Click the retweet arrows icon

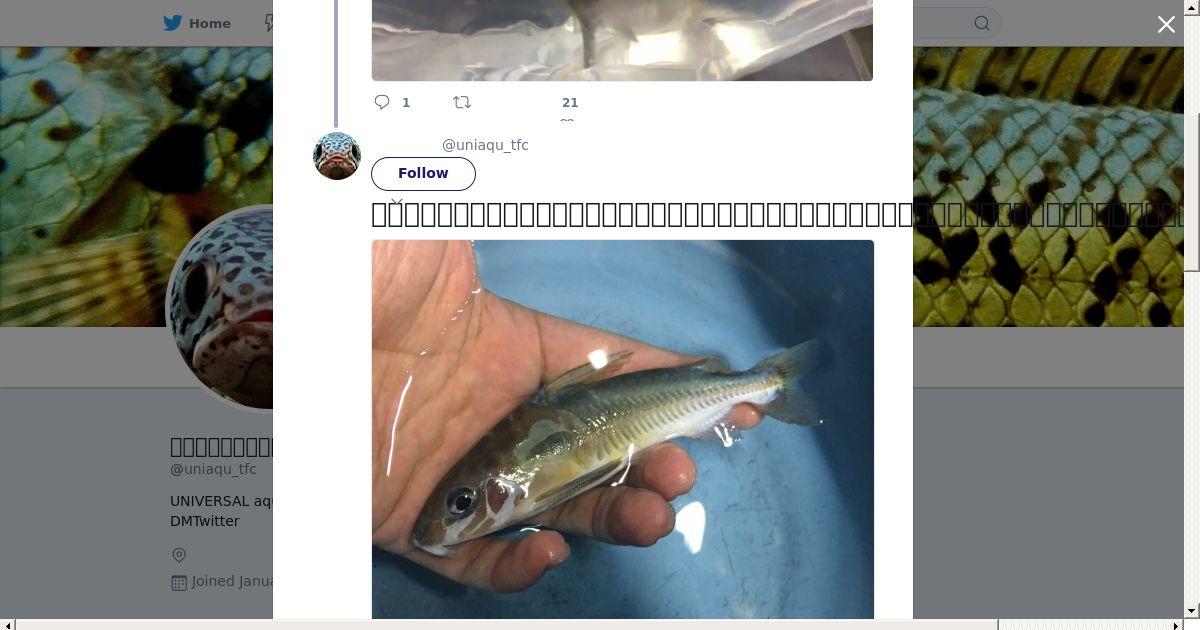coord(462,102)
